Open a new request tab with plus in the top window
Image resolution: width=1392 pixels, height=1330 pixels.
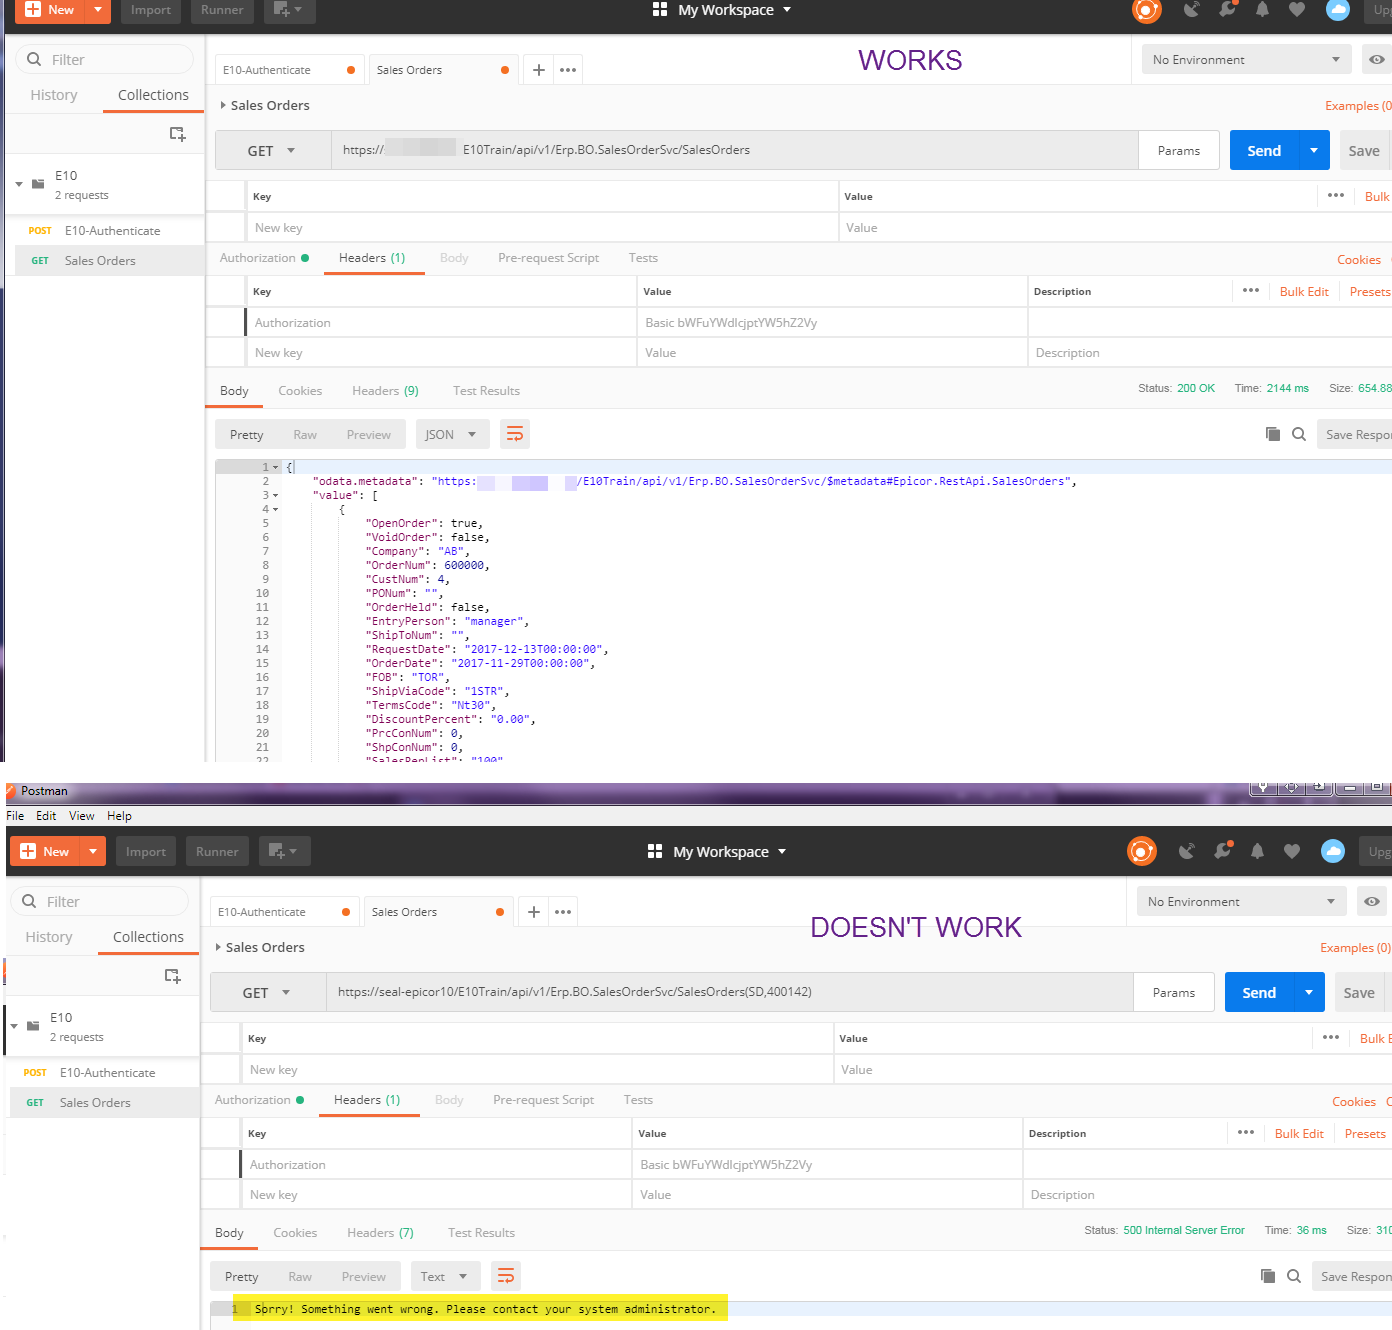(x=538, y=70)
